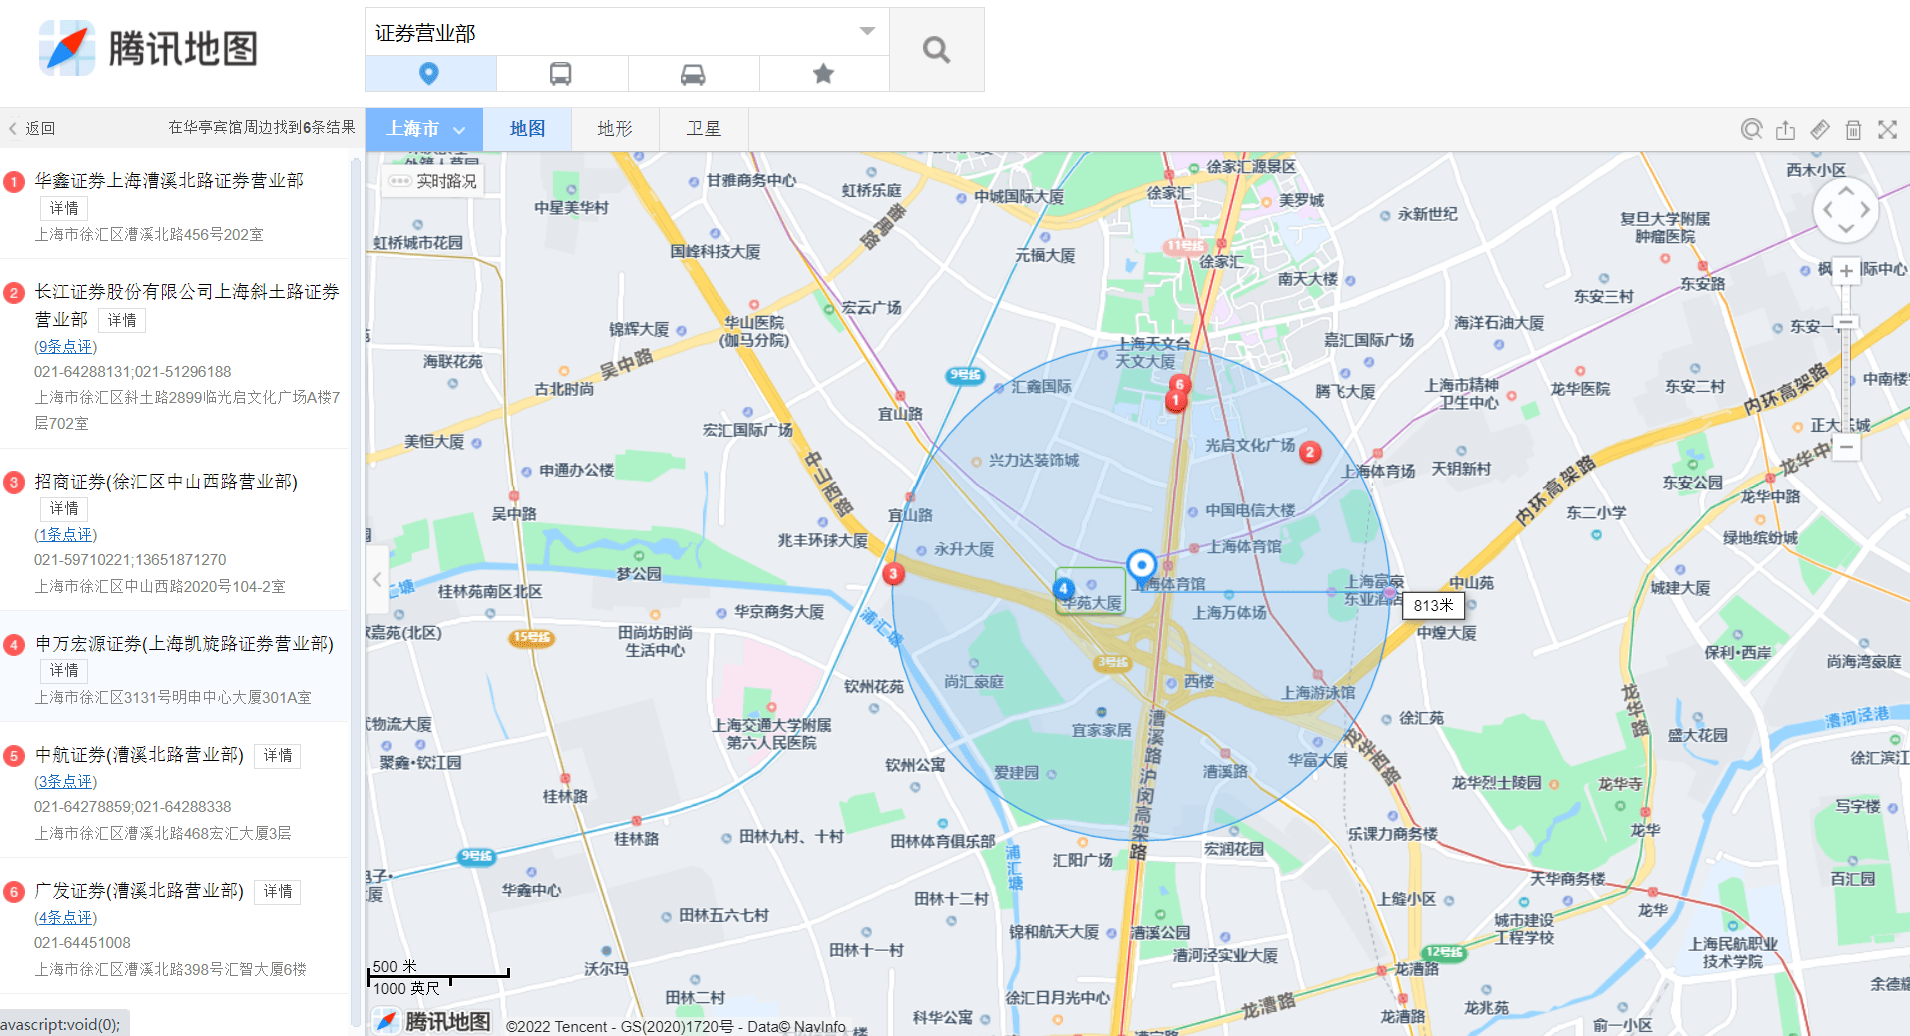1910x1036 pixels.
Task: Collapse the left results panel arrow
Action: click(377, 579)
